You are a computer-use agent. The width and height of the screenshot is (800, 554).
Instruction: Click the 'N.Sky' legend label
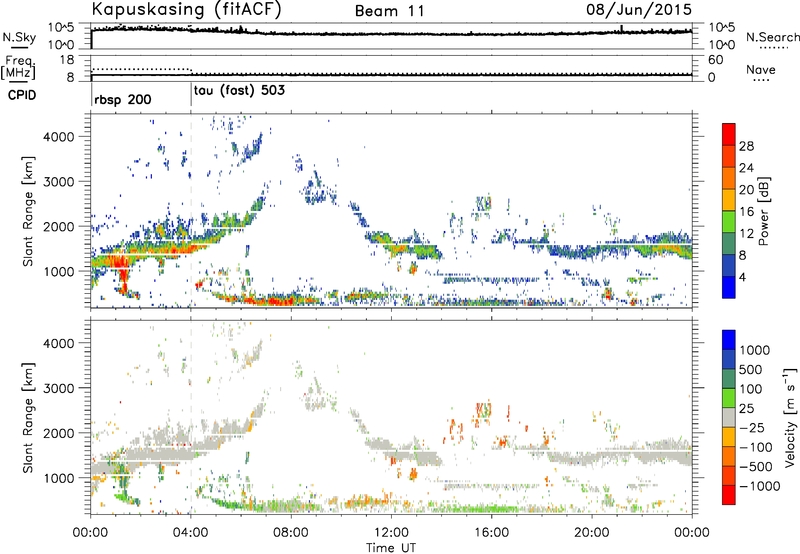click(x=19, y=37)
